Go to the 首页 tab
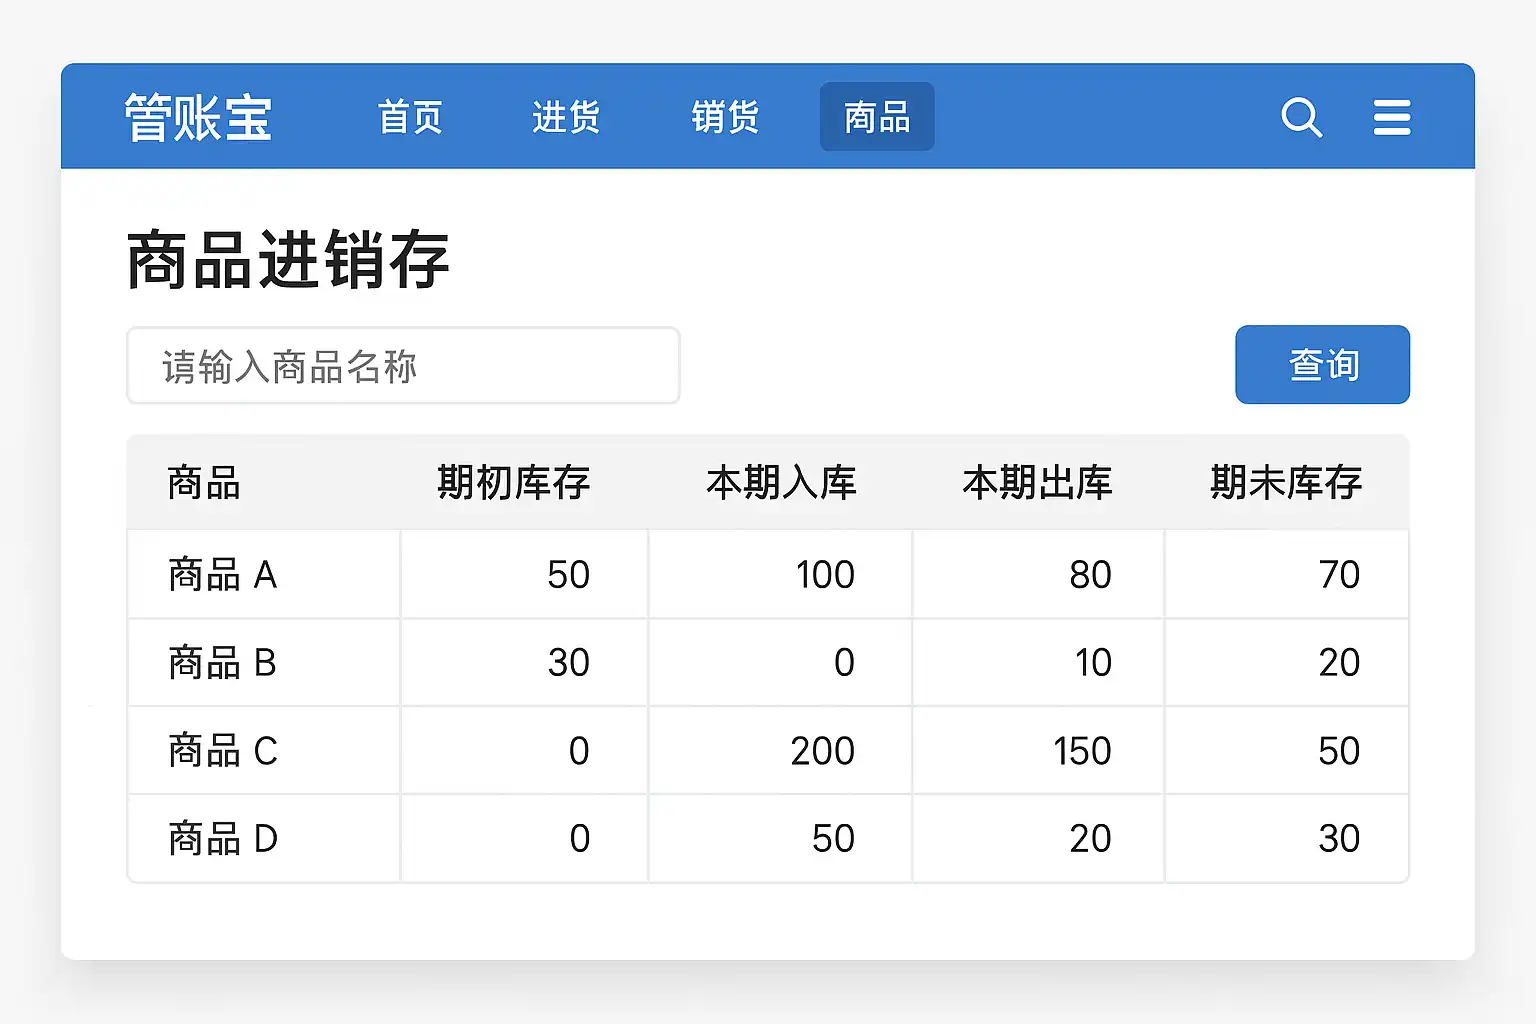1536x1024 pixels. tap(410, 118)
